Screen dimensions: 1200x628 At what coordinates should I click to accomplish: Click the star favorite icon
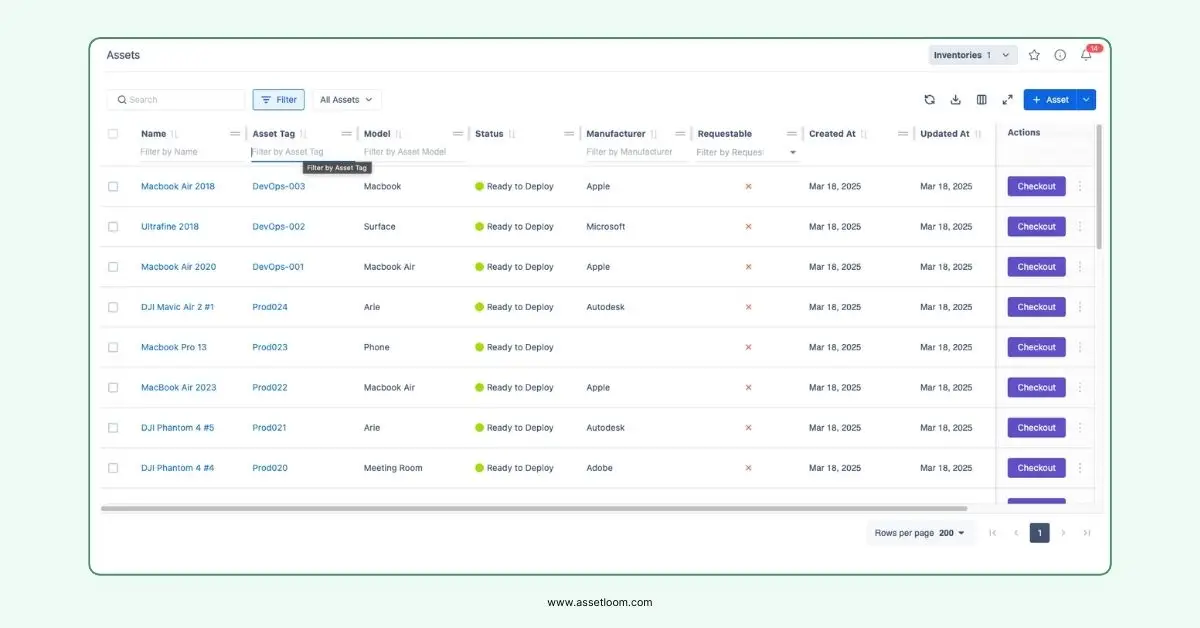coord(1034,55)
